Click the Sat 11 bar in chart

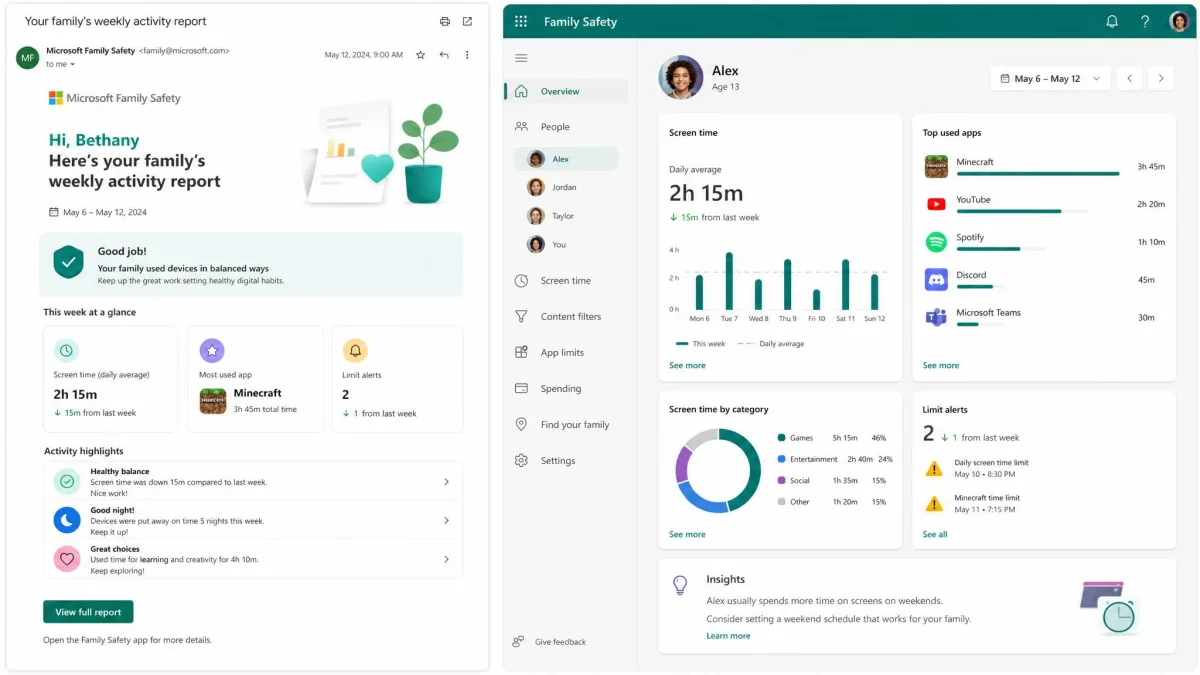pos(845,285)
